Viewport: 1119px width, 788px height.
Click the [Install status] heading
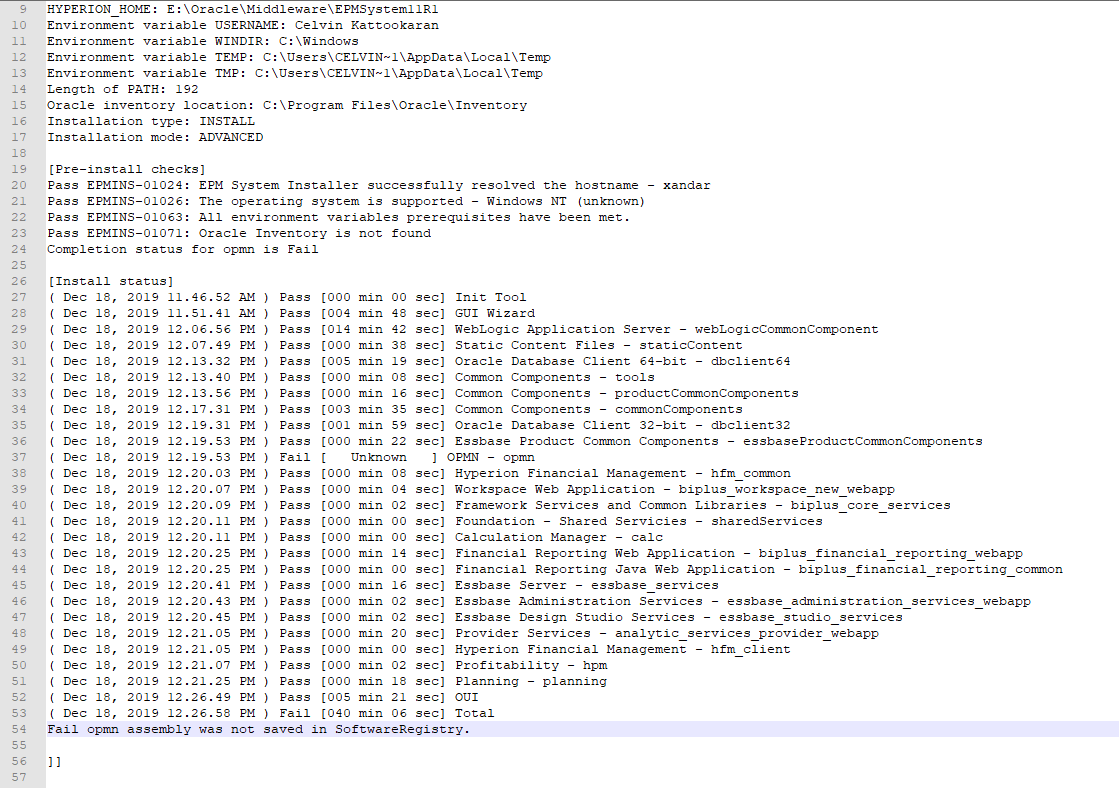coord(111,281)
